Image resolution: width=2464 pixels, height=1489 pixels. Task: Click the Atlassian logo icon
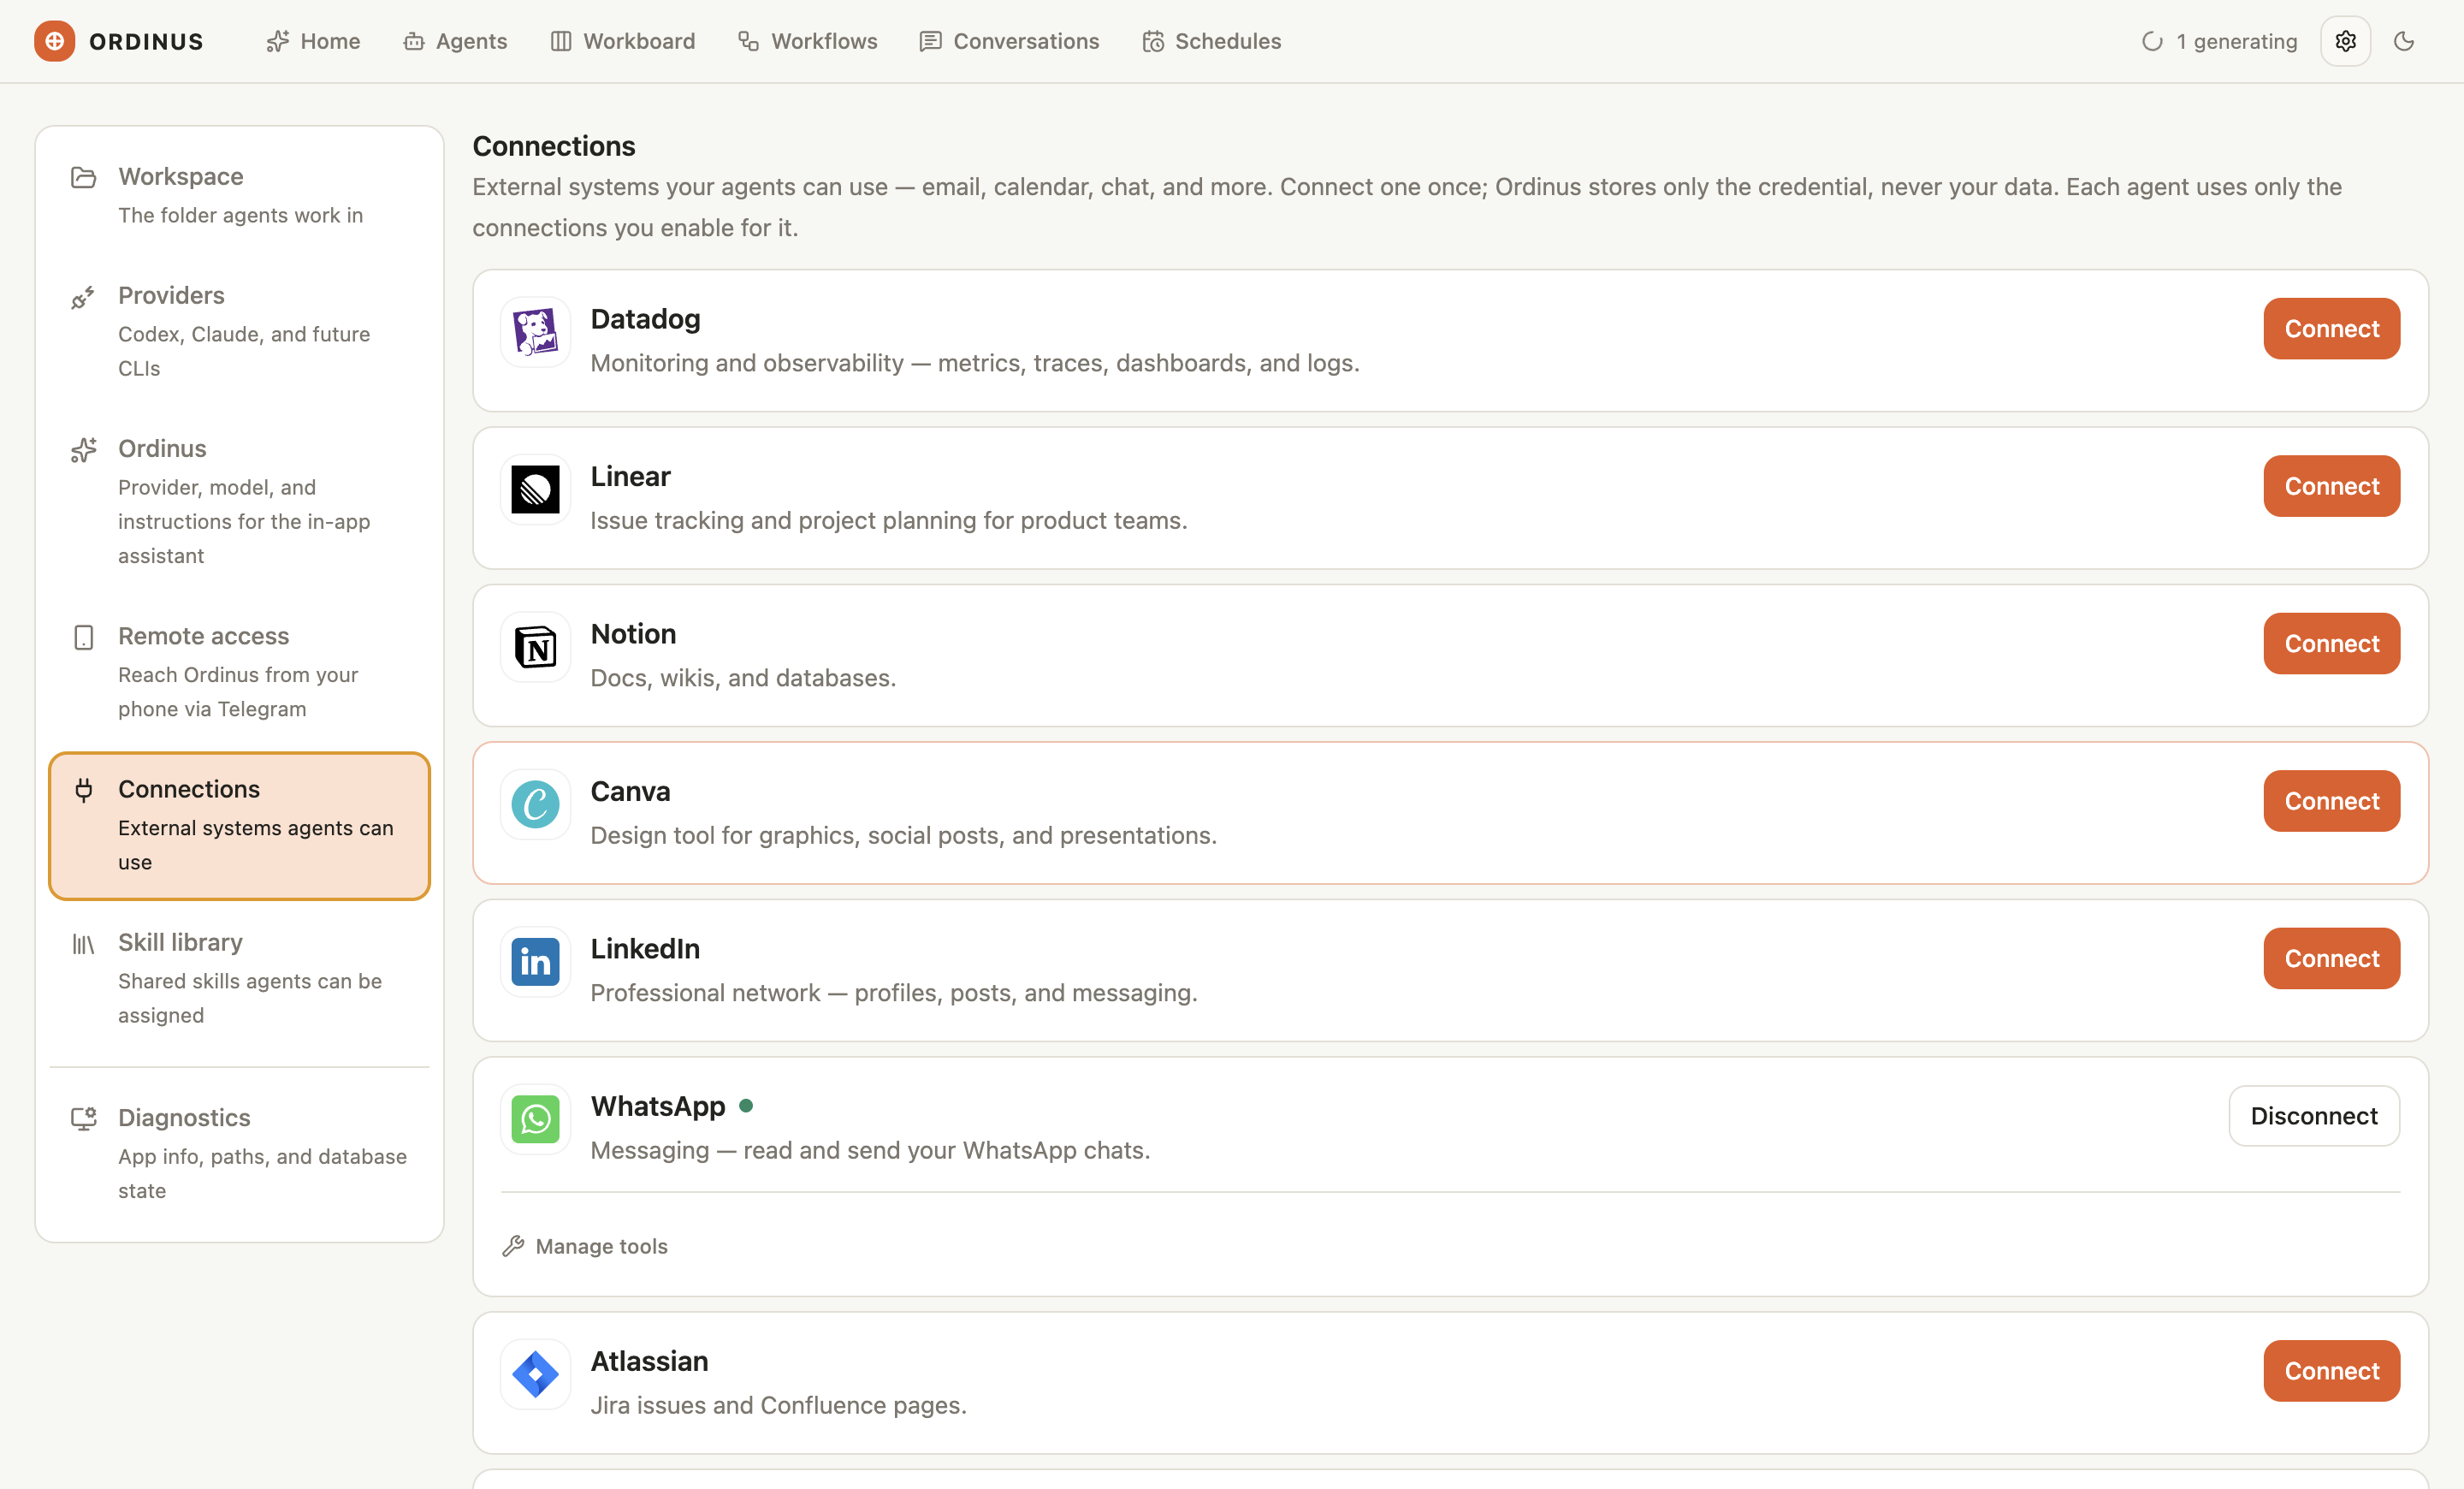[535, 1374]
